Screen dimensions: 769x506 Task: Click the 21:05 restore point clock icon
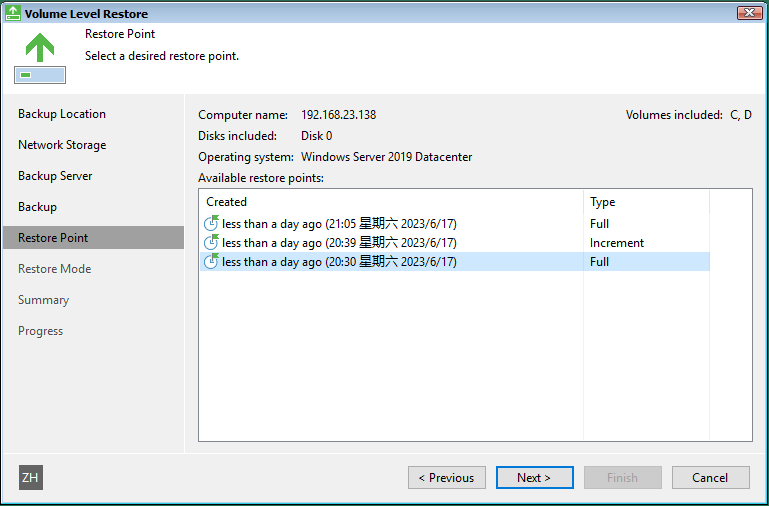[x=211, y=223]
